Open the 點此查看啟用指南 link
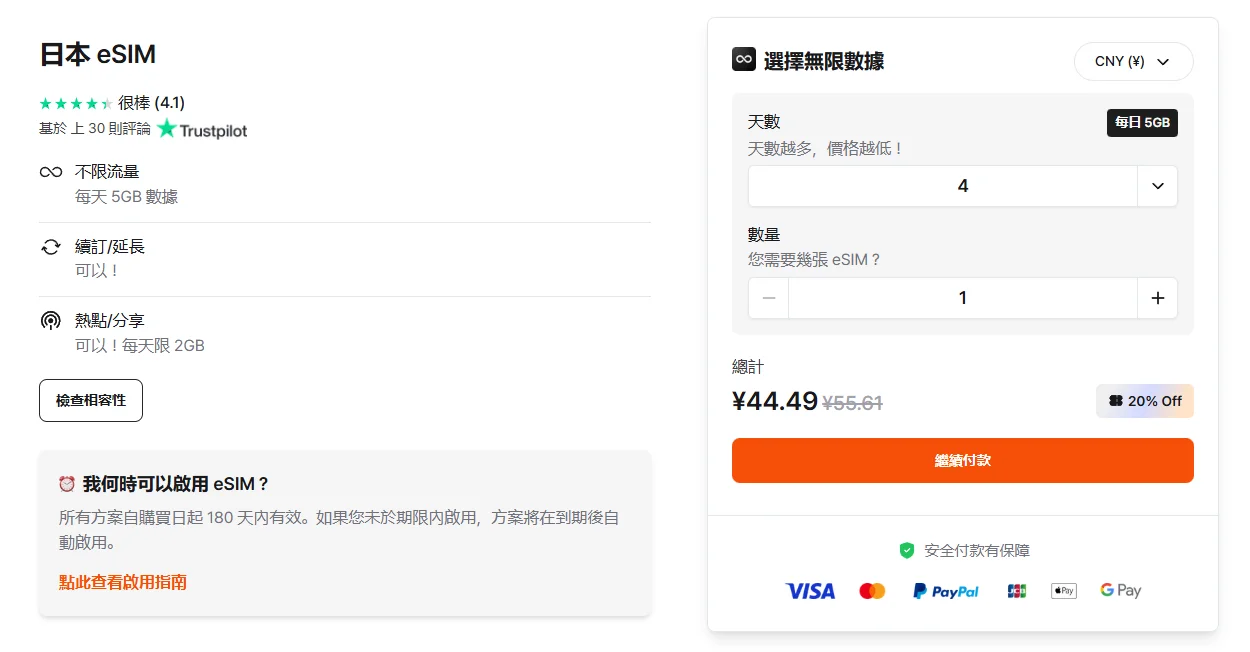This screenshot has width=1250, height=652. [x=123, y=582]
